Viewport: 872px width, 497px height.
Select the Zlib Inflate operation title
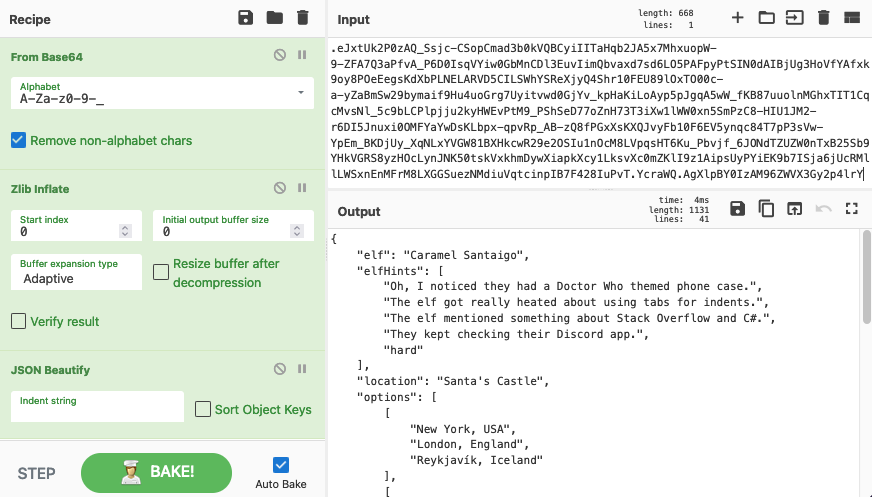pyautogui.click(x=40, y=189)
